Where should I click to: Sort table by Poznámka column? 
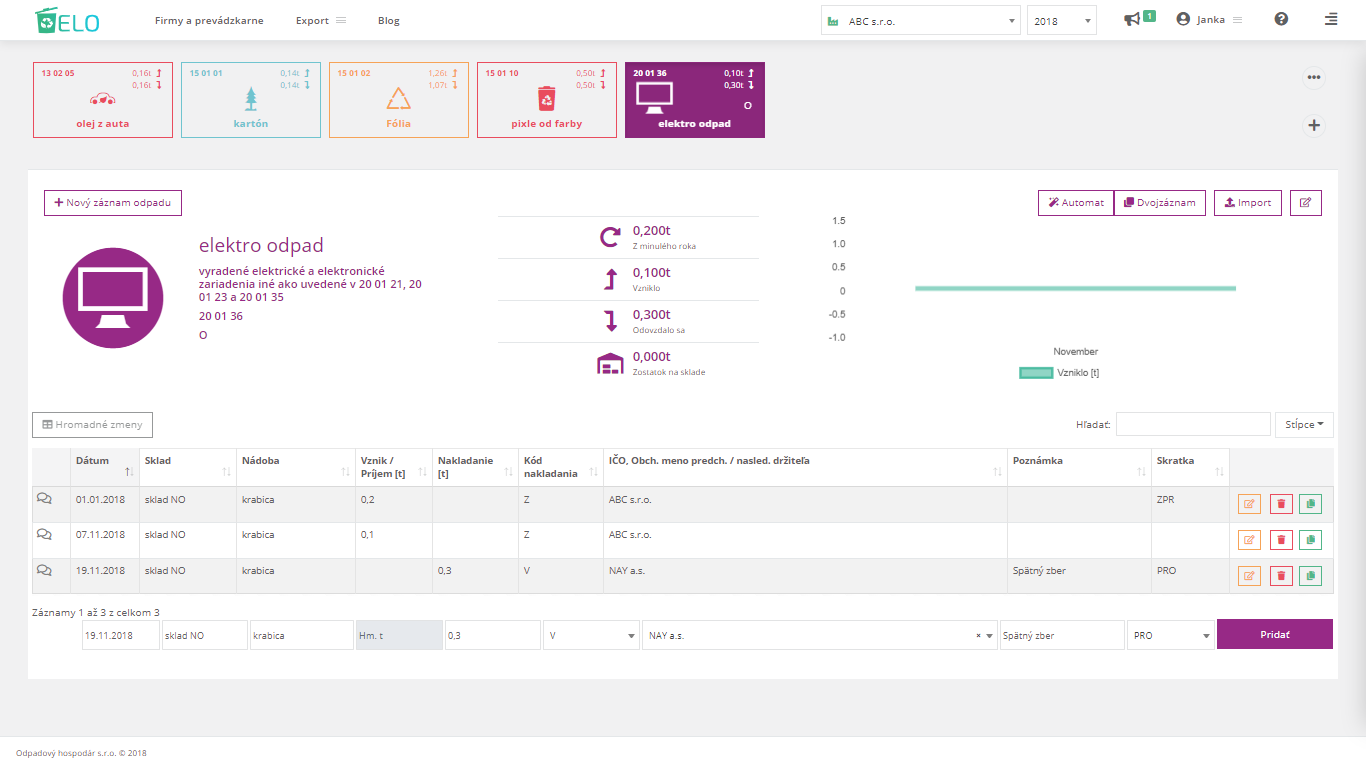coord(1079,466)
